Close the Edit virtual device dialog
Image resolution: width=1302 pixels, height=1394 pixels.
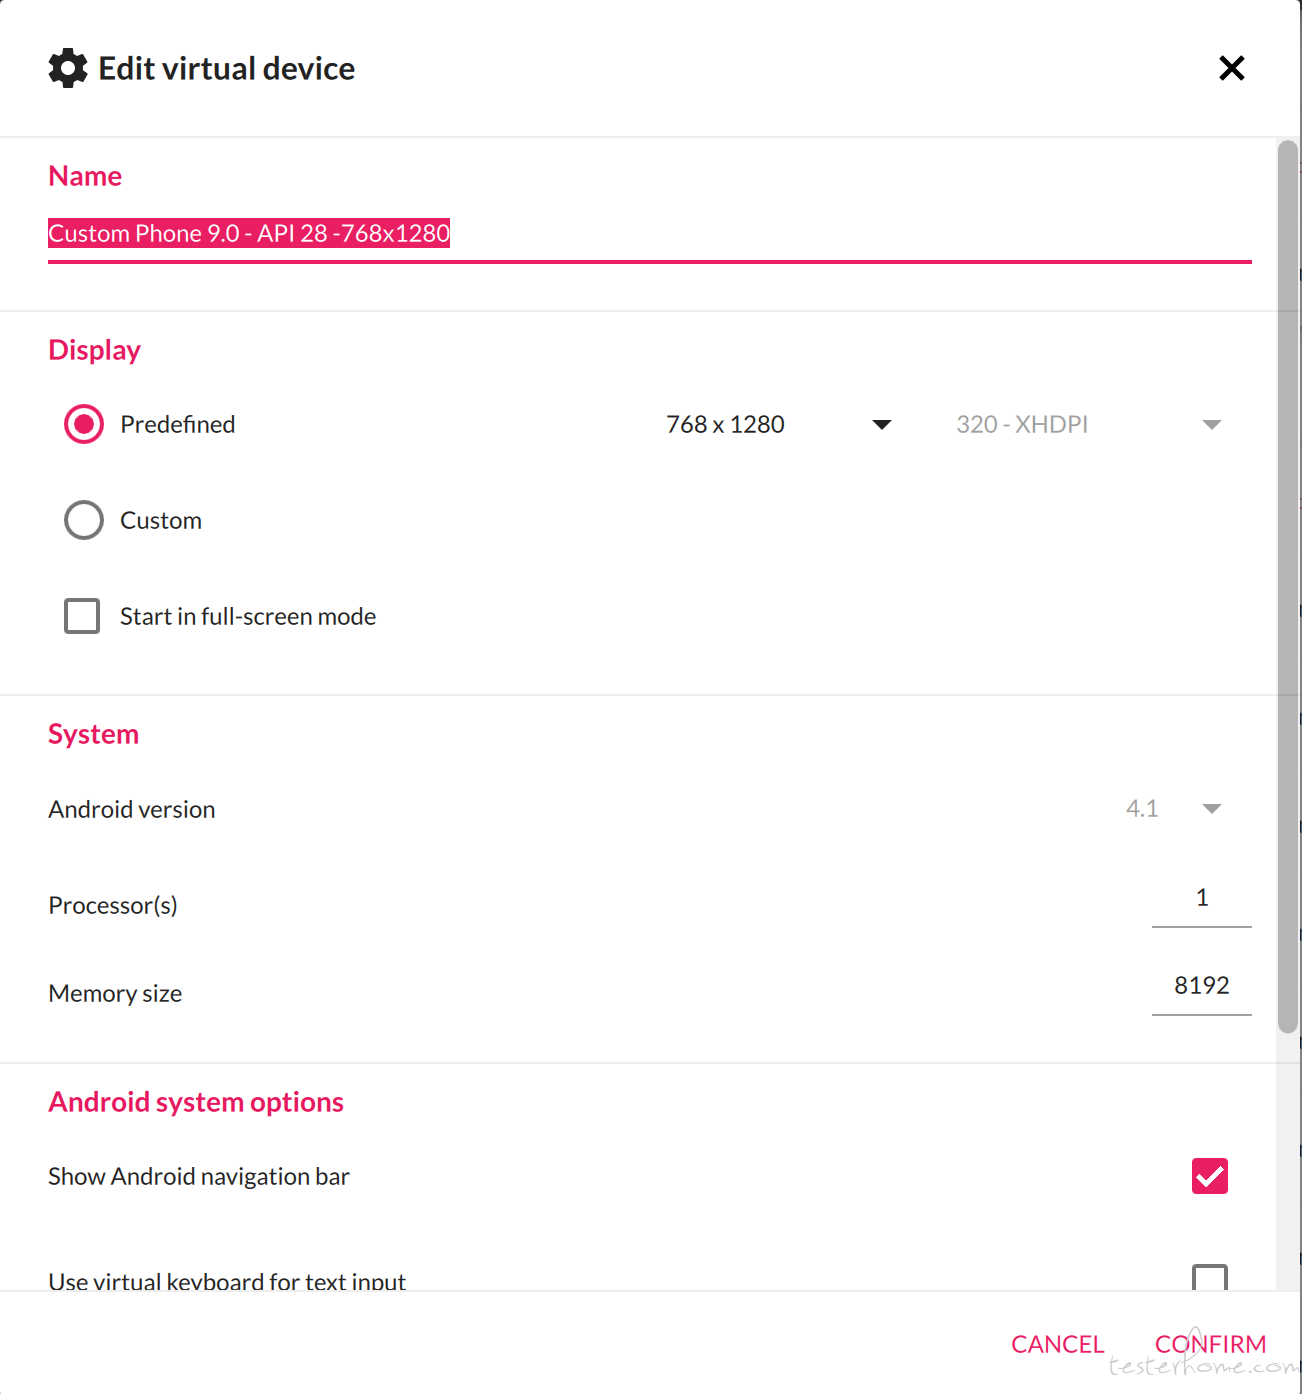point(1232,68)
